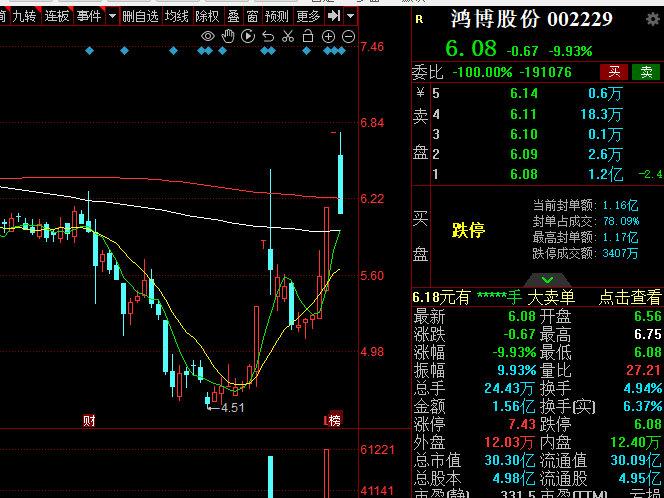Select the scissors cut tool

(288, 36)
